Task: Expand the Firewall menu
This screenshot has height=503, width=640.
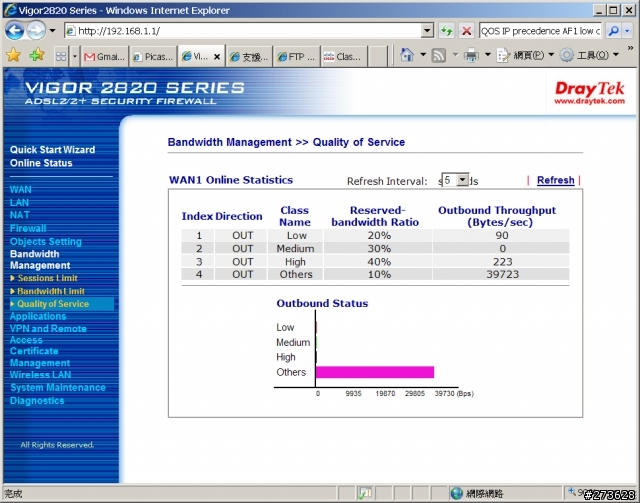Action: point(28,228)
